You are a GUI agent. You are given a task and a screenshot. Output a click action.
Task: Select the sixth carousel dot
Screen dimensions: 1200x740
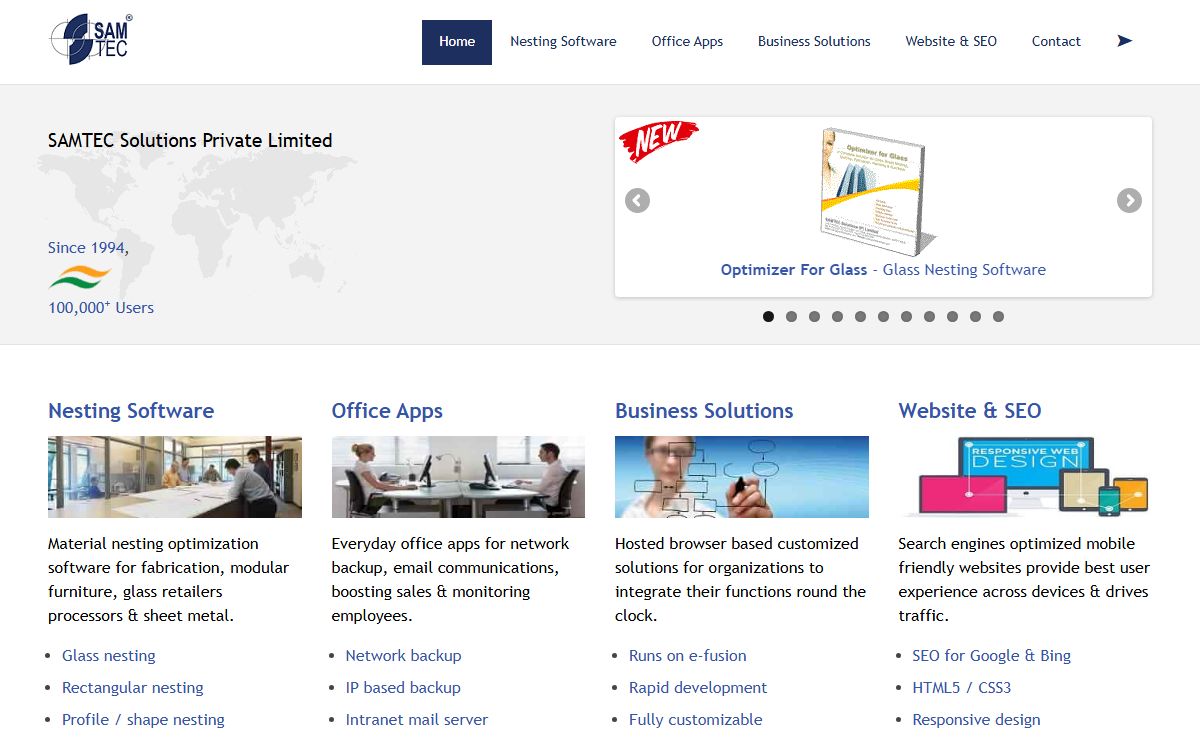[x=883, y=316]
